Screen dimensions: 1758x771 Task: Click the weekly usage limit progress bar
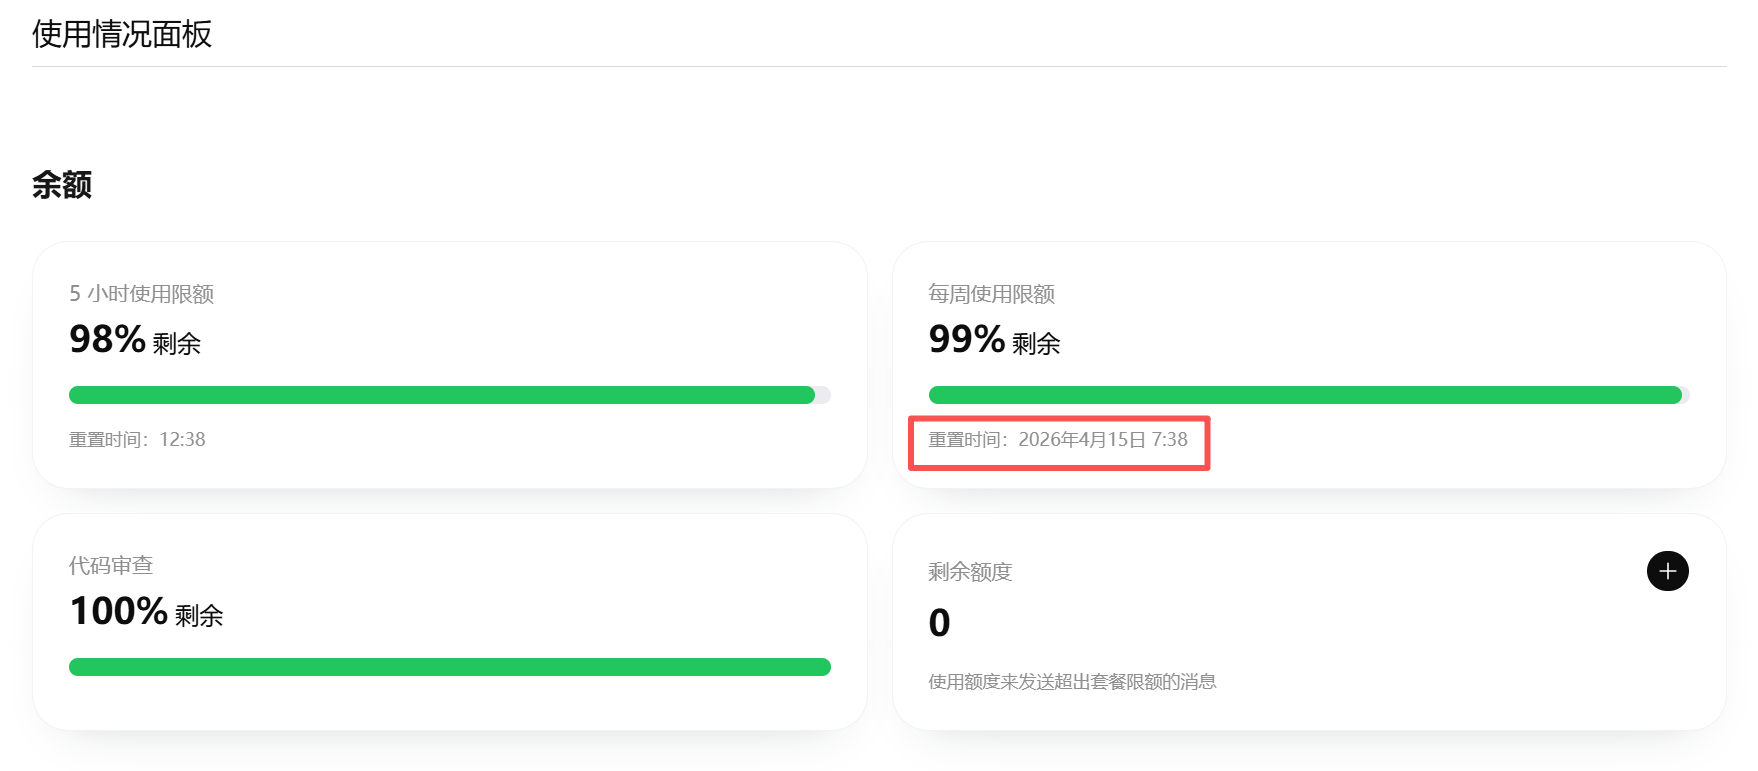click(1300, 395)
